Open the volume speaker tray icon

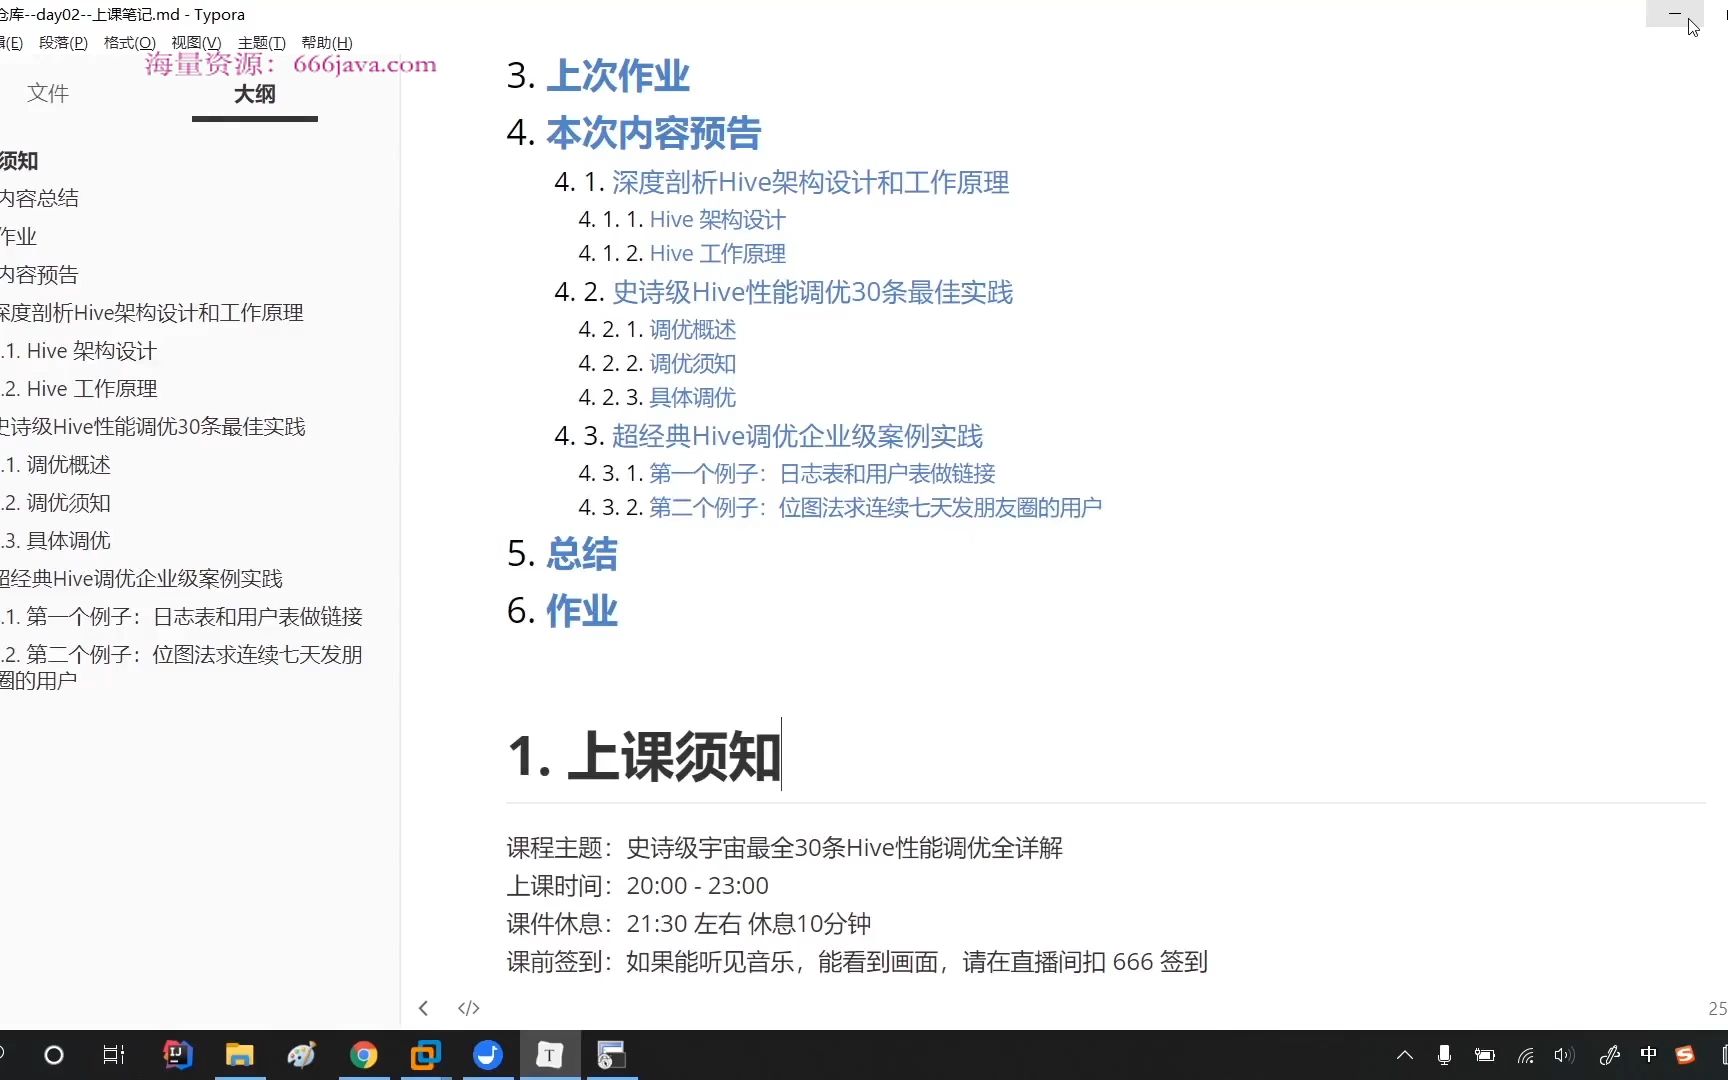(1564, 1055)
